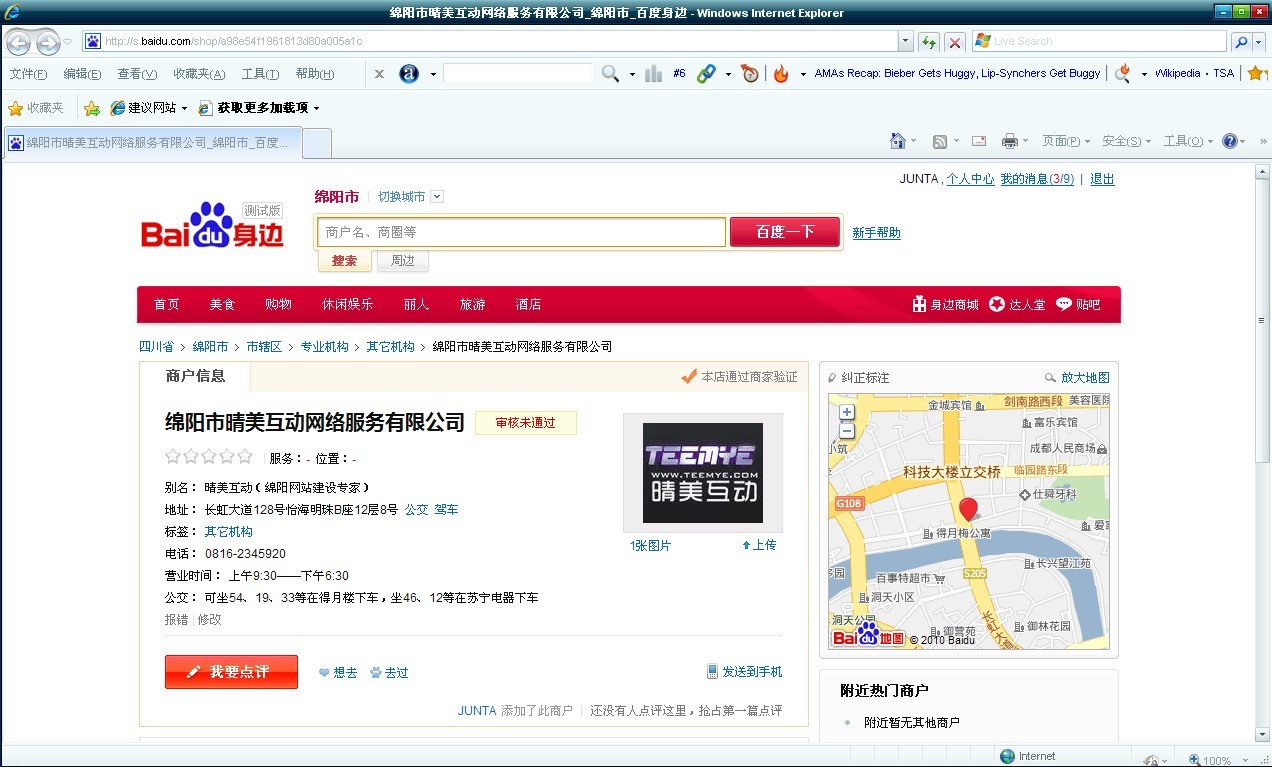
Task: Open the 安全(S) dropdown menu
Action: [1126, 141]
